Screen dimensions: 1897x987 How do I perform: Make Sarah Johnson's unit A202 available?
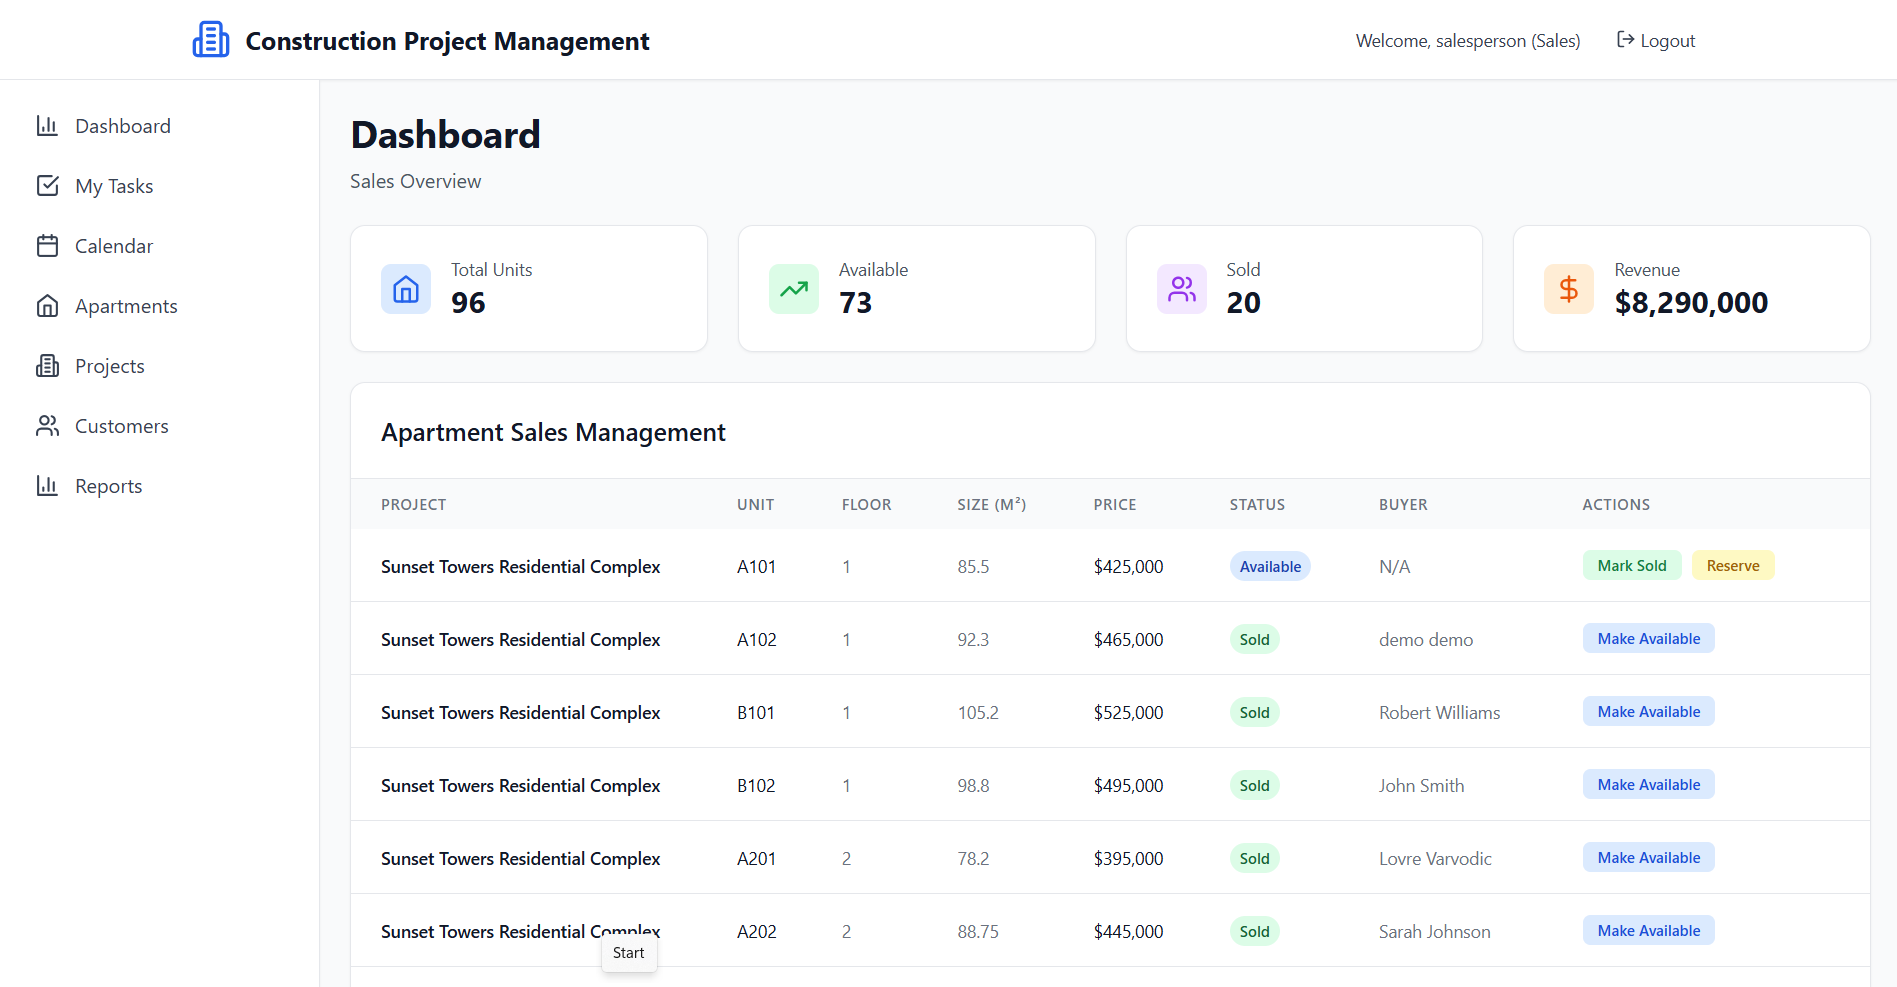pos(1648,931)
